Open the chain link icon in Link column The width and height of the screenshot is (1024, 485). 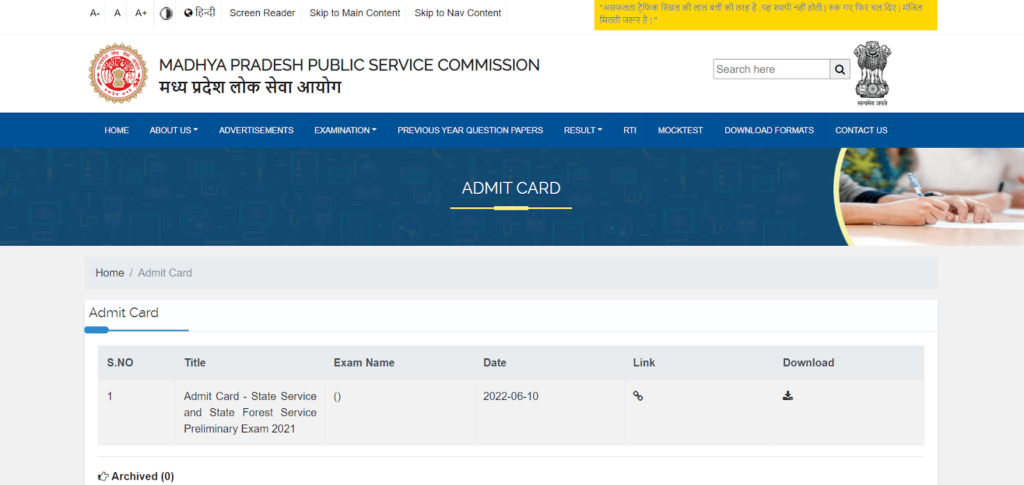[638, 396]
